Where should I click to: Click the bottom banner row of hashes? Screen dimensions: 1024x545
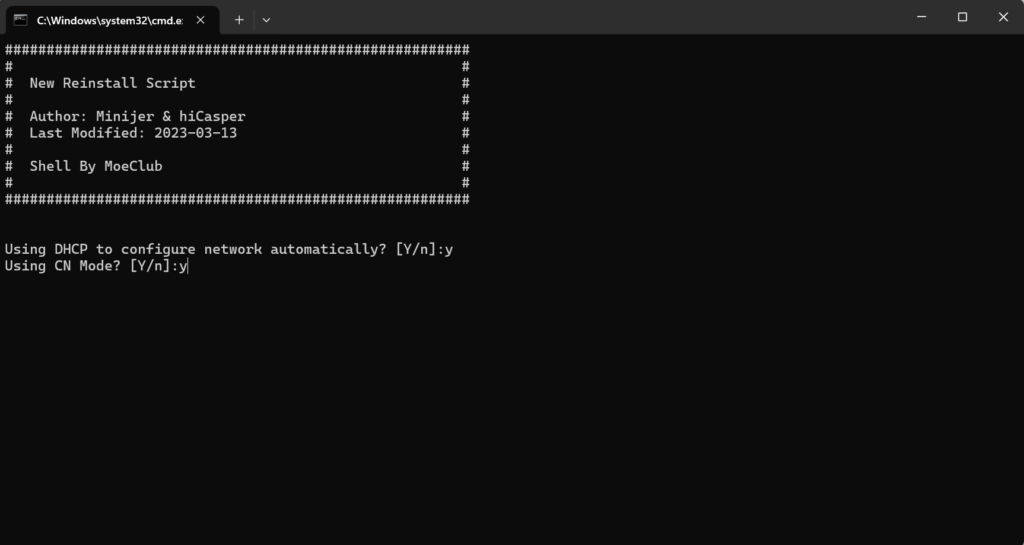237,199
